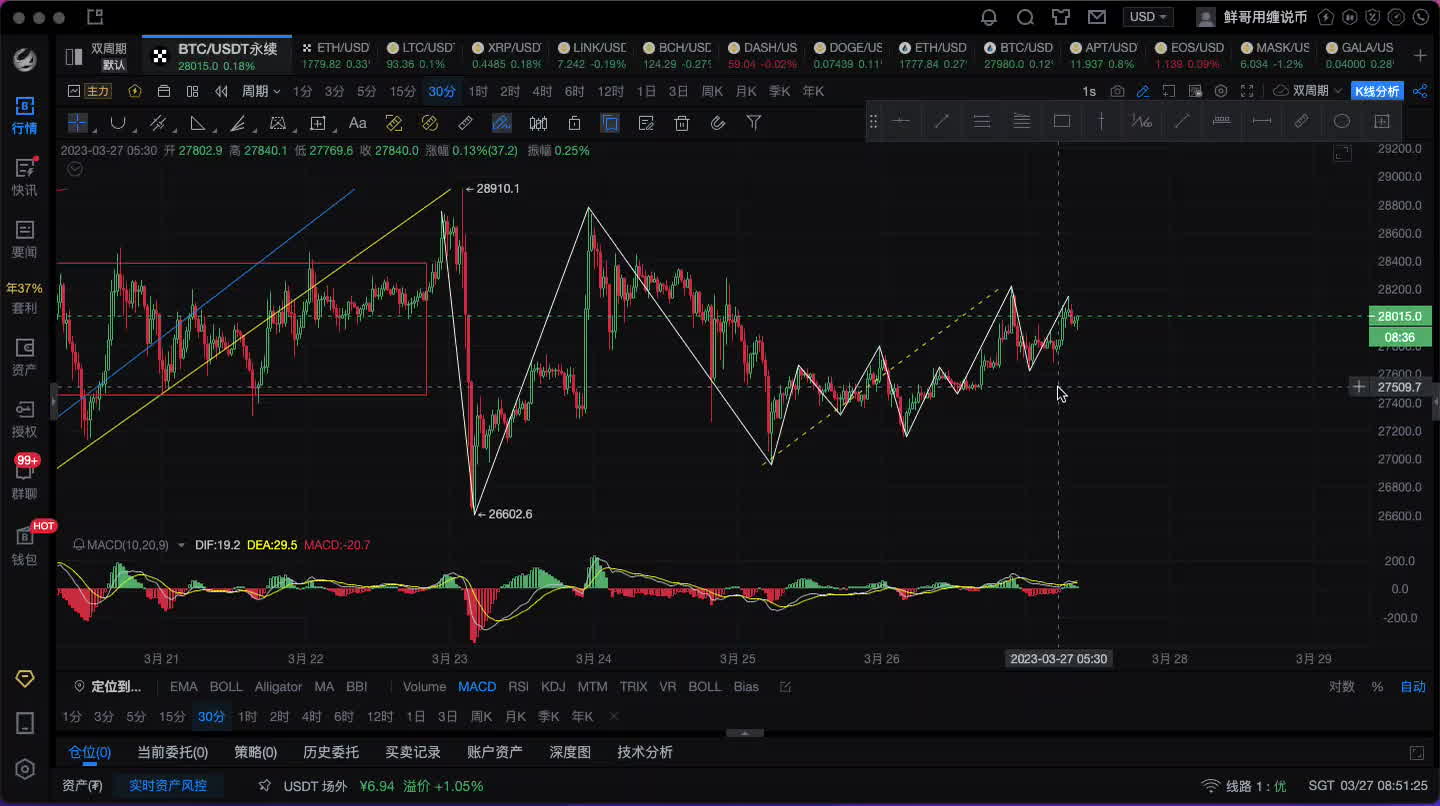
Task: Enable the BOLL main chart overlay
Action: click(x=225, y=687)
